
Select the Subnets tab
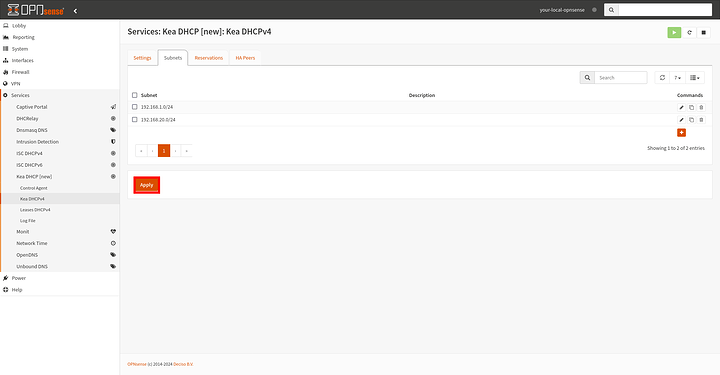point(173,58)
